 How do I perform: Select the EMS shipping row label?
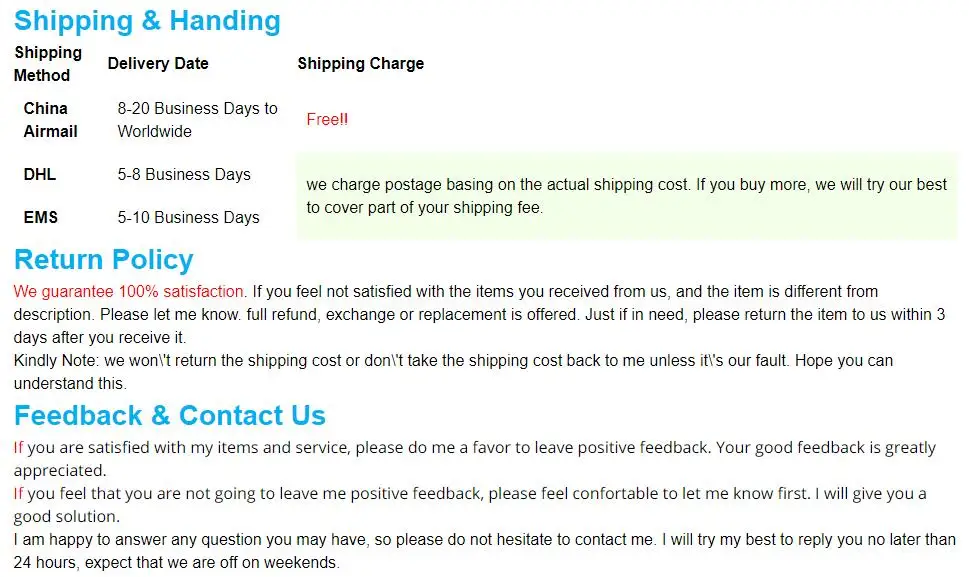(41, 217)
